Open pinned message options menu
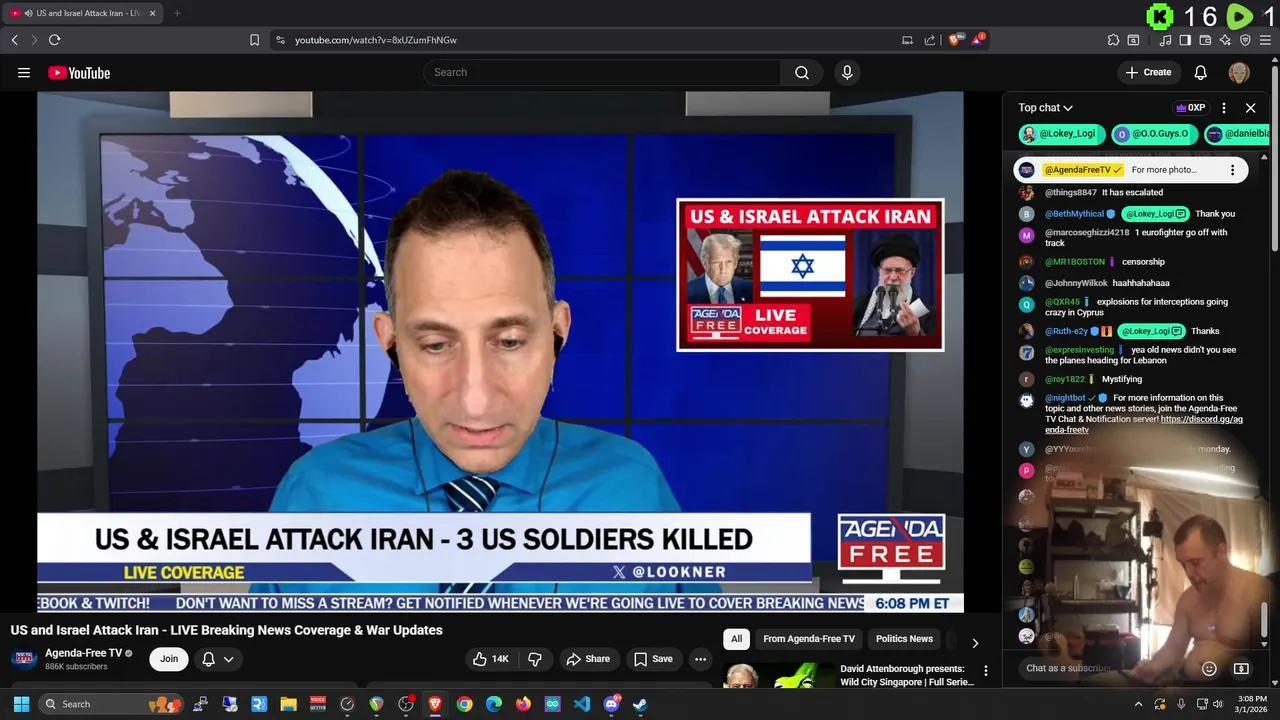Image resolution: width=1280 pixels, height=720 pixels. tap(1232, 170)
